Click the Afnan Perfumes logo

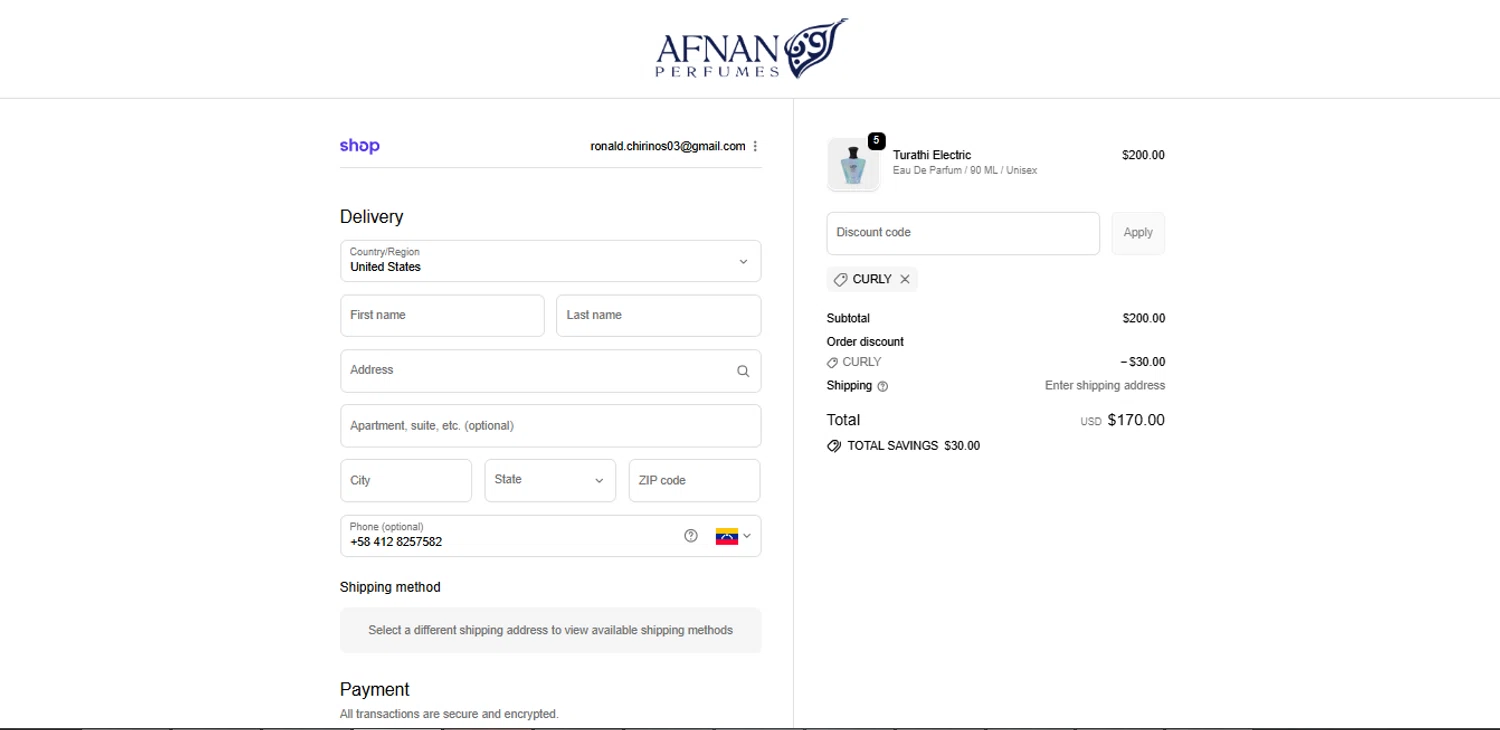tap(751, 48)
